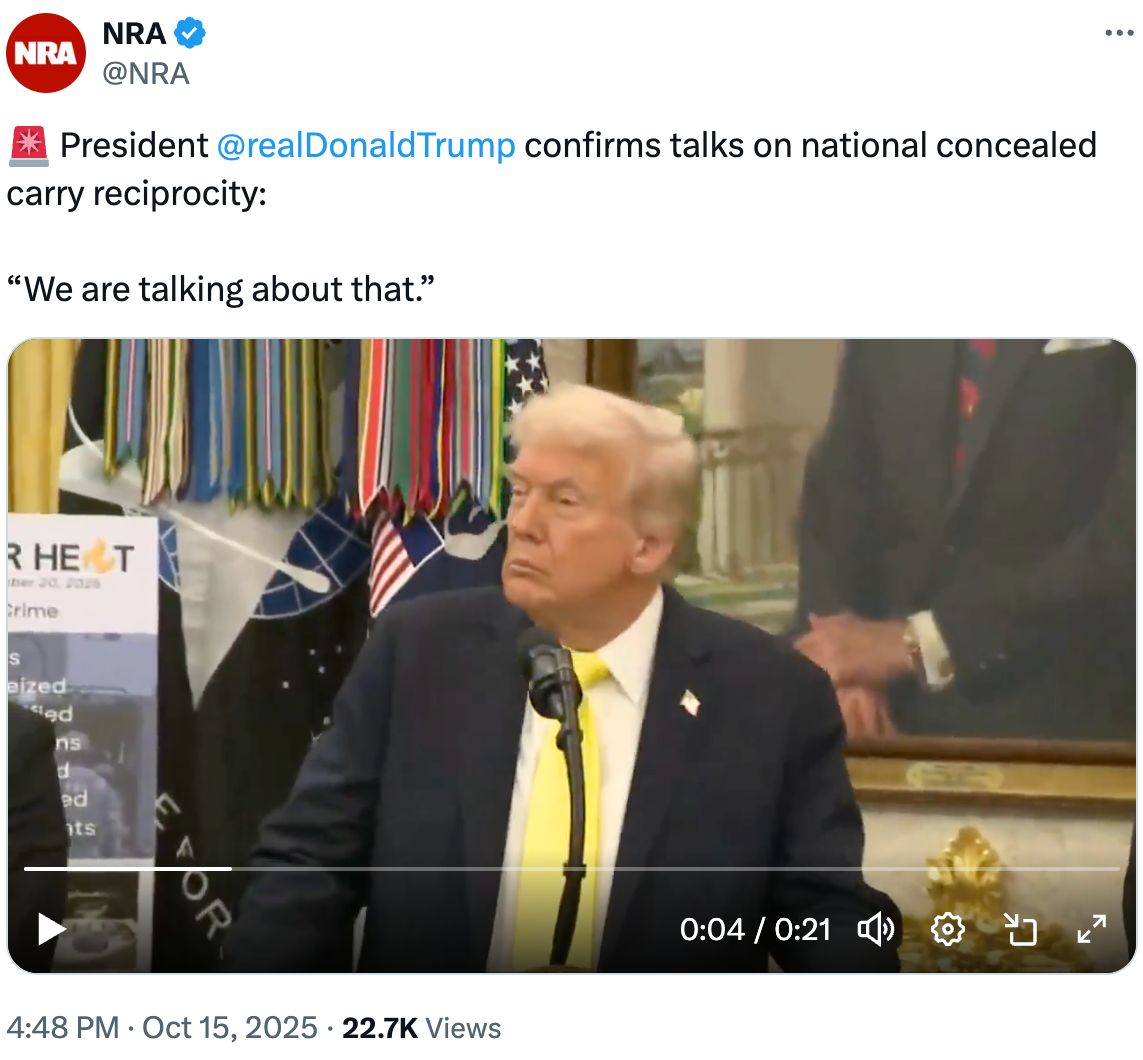Seek along the video progress bar
This screenshot has height=1060, width=1143.
(x=572, y=868)
